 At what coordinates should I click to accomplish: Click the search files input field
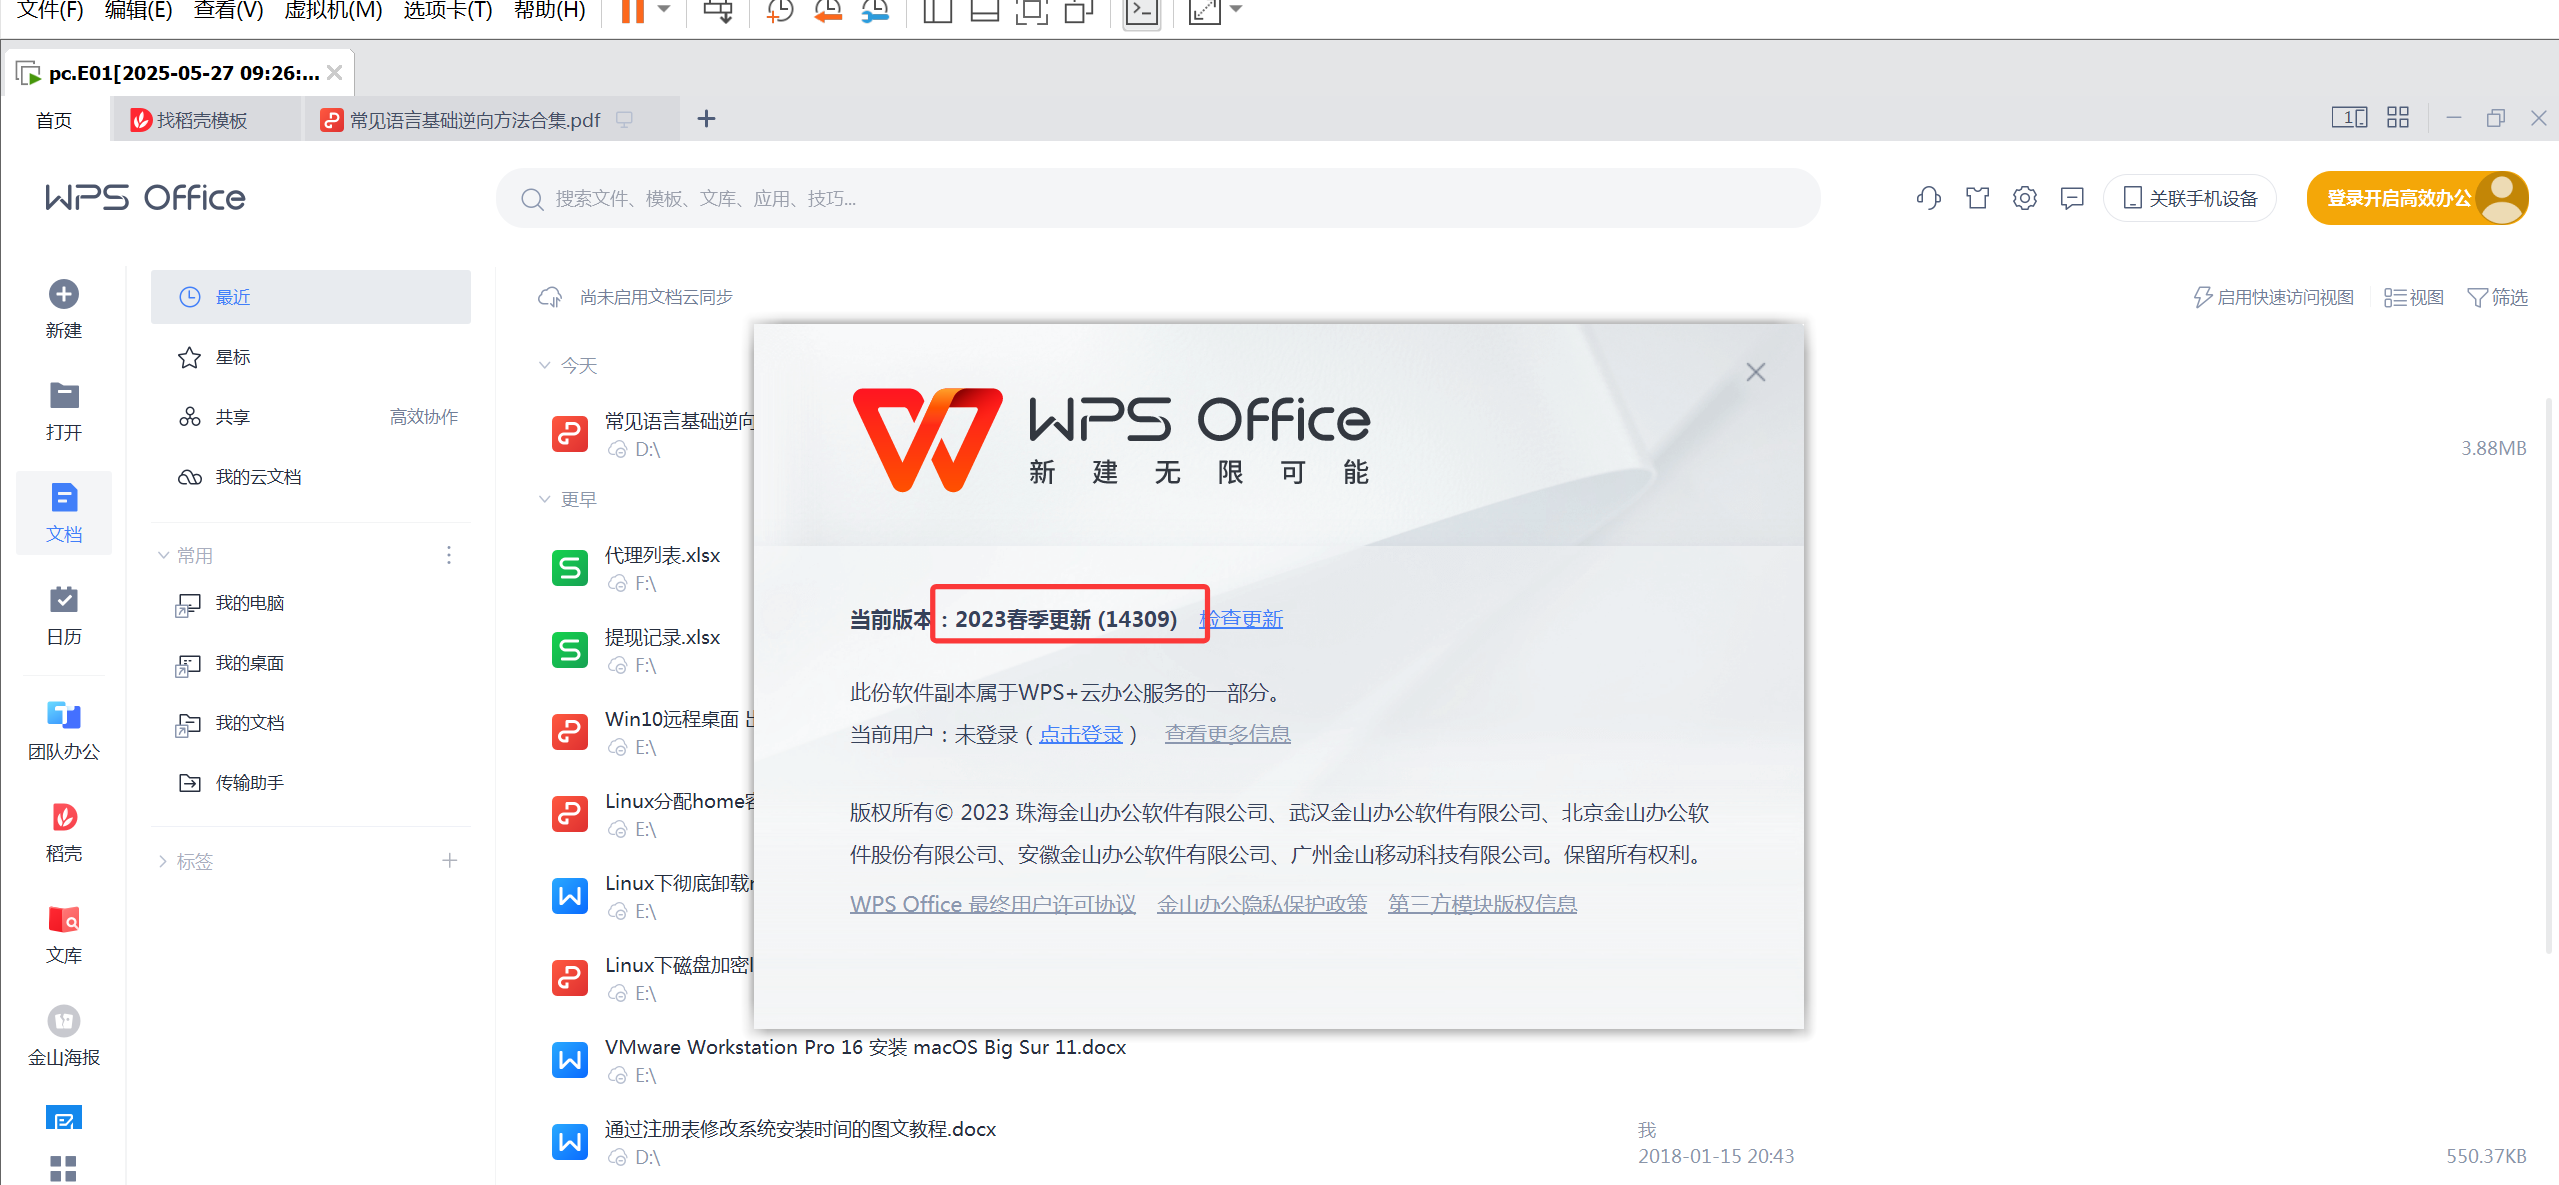(x=1158, y=198)
